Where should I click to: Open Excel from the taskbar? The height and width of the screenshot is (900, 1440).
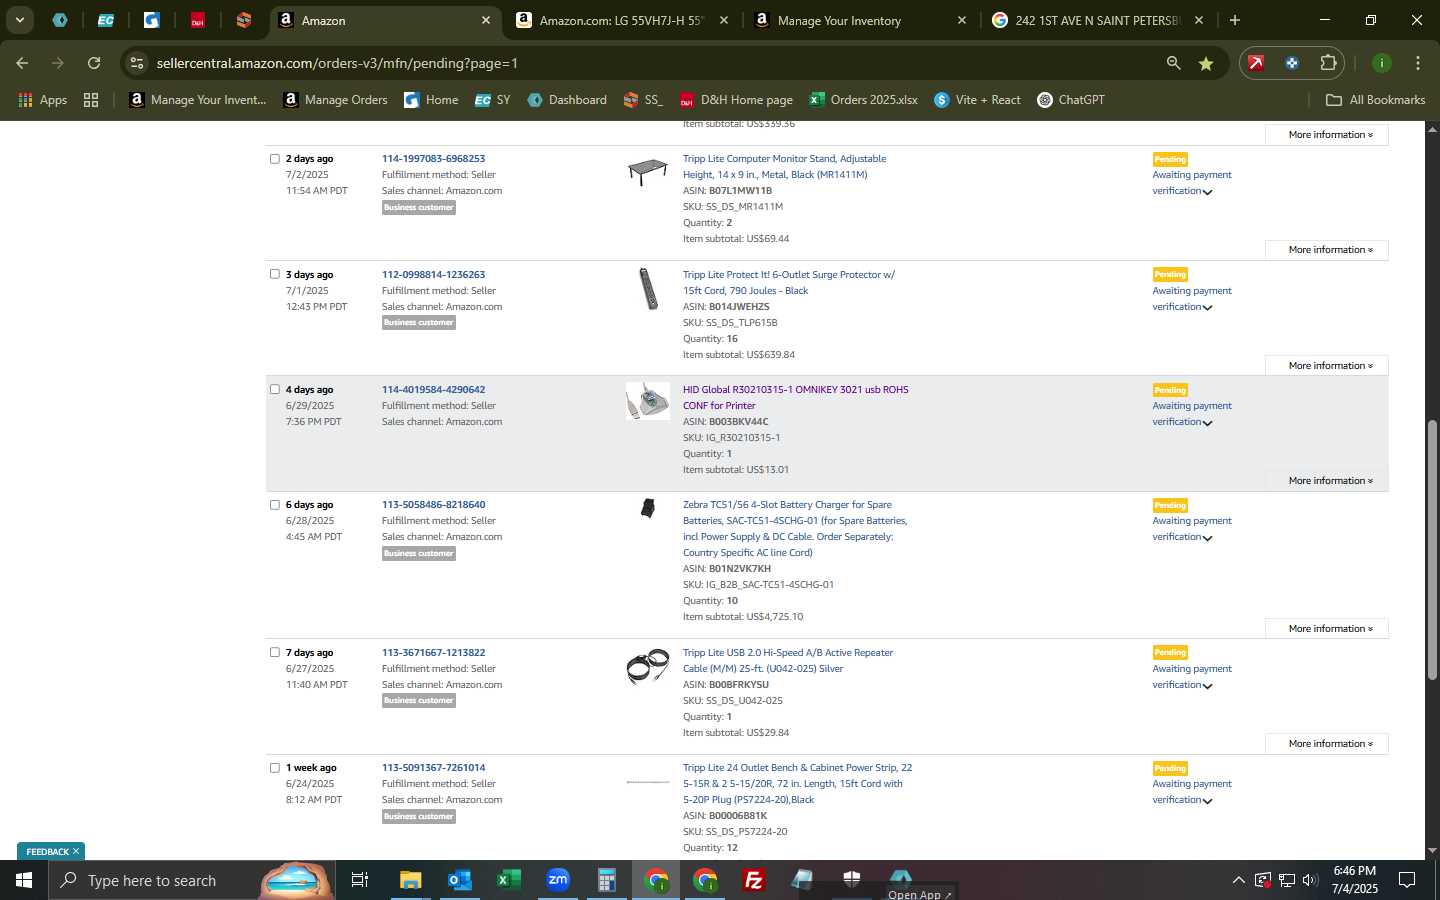pyautogui.click(x=508, y=880)
